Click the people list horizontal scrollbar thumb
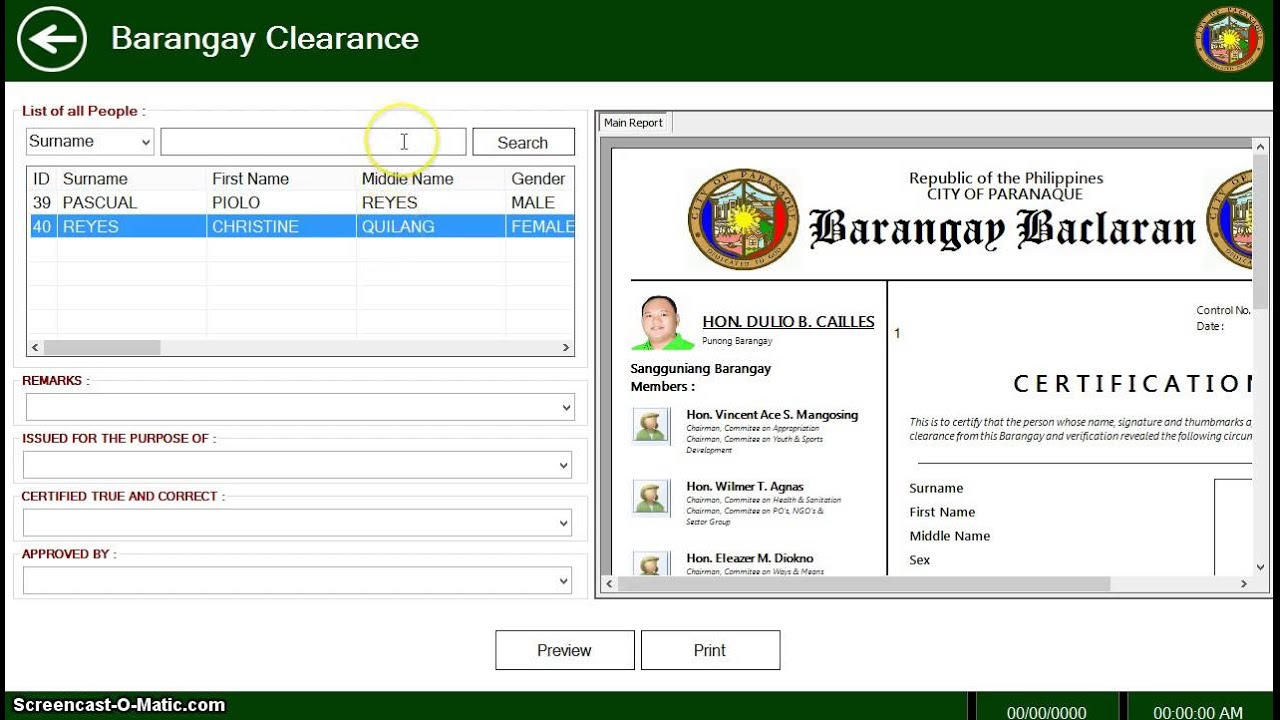Image resolution: width=1280 pixels, height=720 pixels. 102,348
